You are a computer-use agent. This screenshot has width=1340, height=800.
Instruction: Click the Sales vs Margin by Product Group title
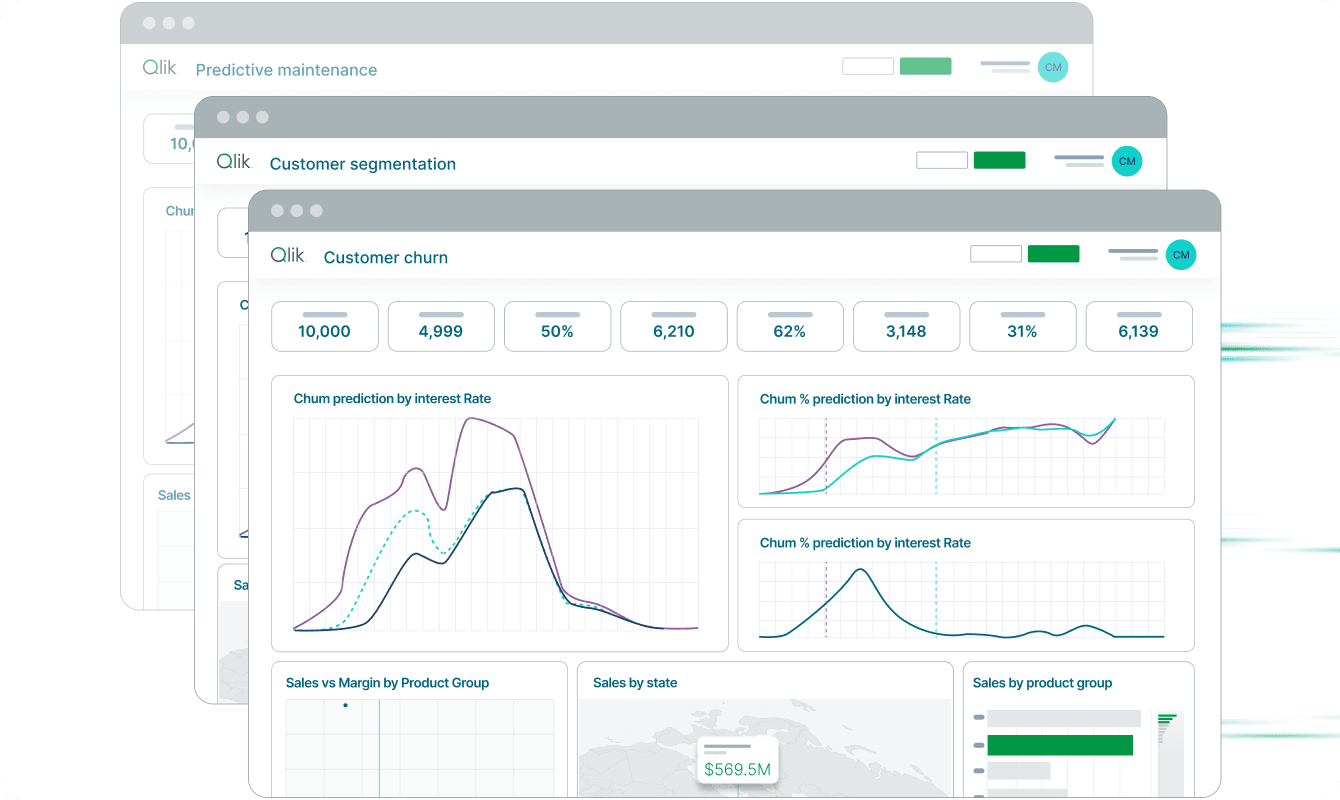pos(387,683)
